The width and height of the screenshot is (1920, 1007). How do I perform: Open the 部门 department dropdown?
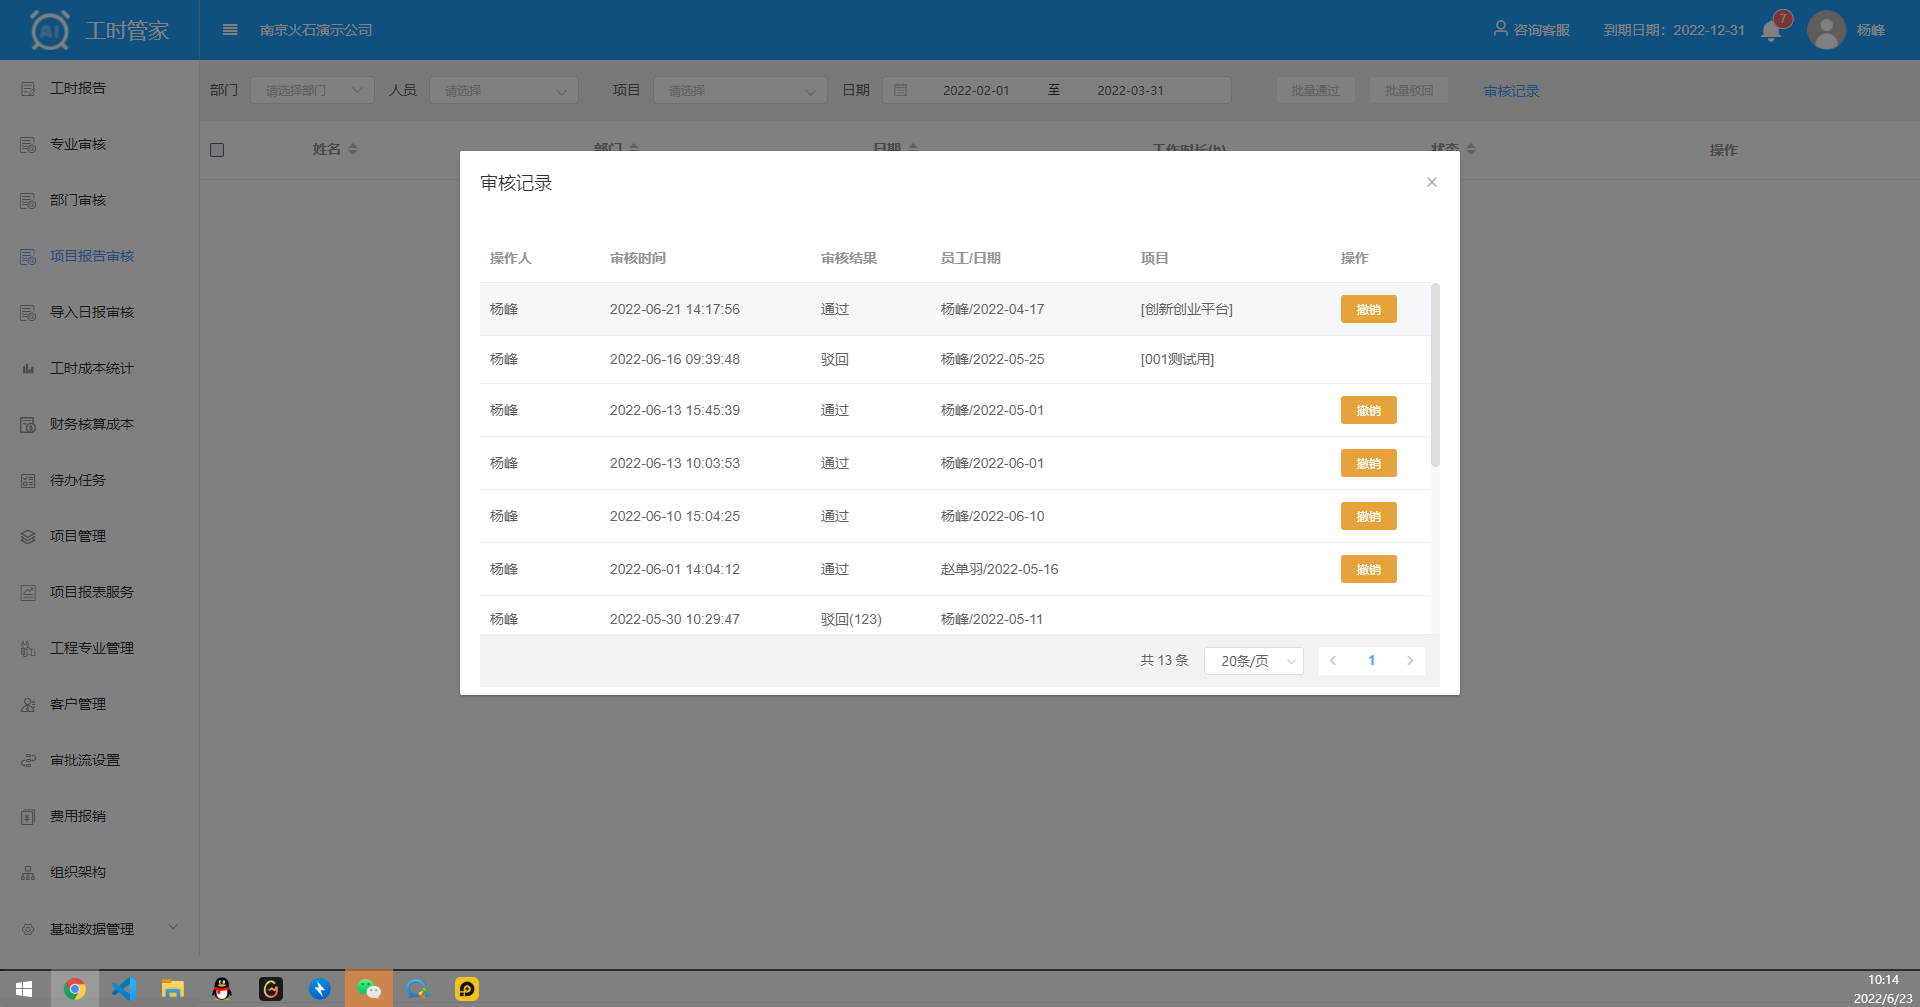pos(312,90)
